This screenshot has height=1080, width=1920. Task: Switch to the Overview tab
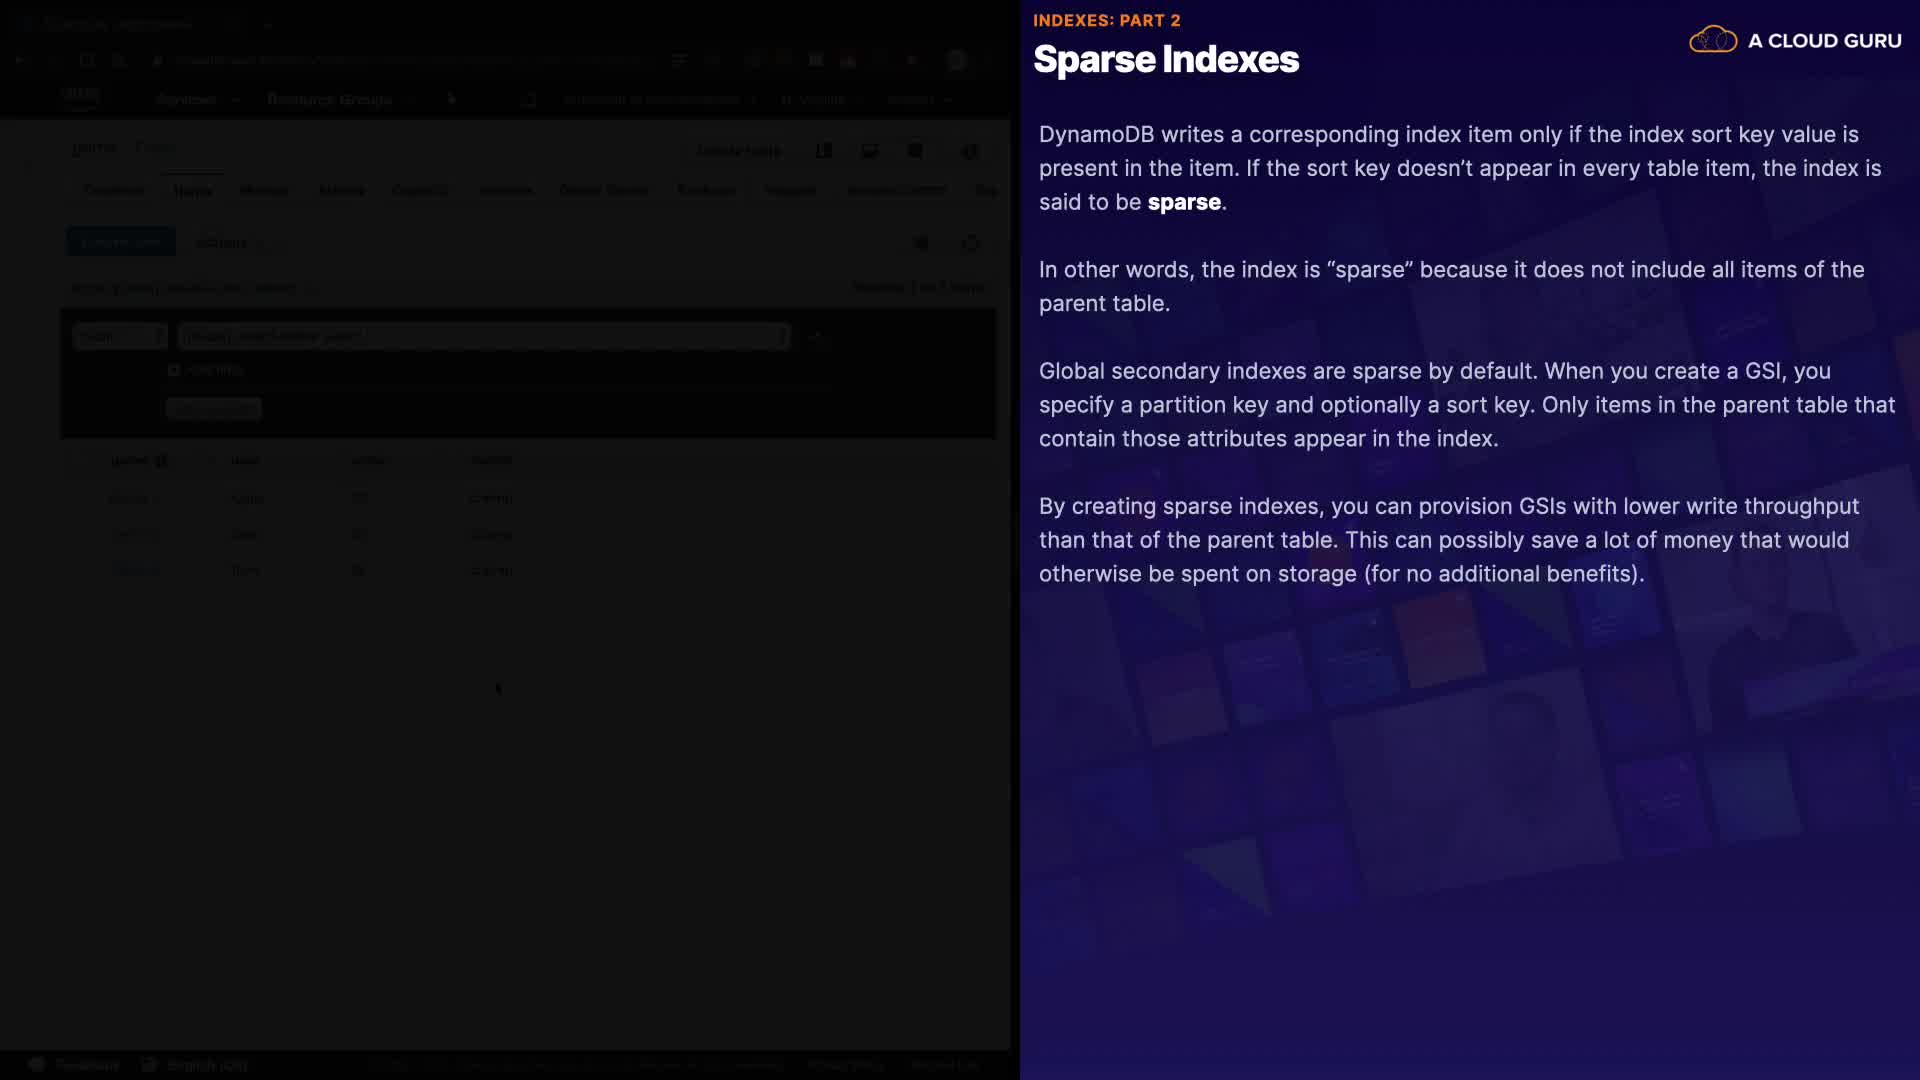click(x=113, y=190)
